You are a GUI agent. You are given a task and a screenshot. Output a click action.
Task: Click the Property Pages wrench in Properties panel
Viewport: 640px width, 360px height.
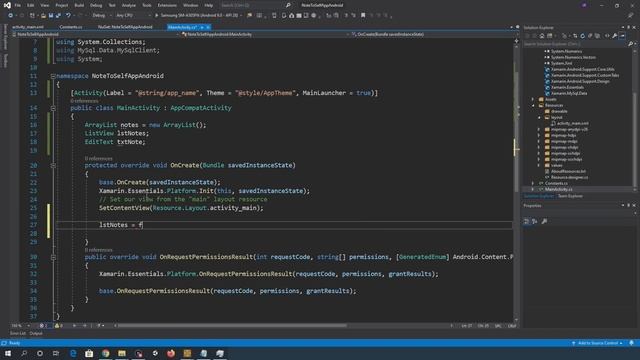(x=544, y=222)
